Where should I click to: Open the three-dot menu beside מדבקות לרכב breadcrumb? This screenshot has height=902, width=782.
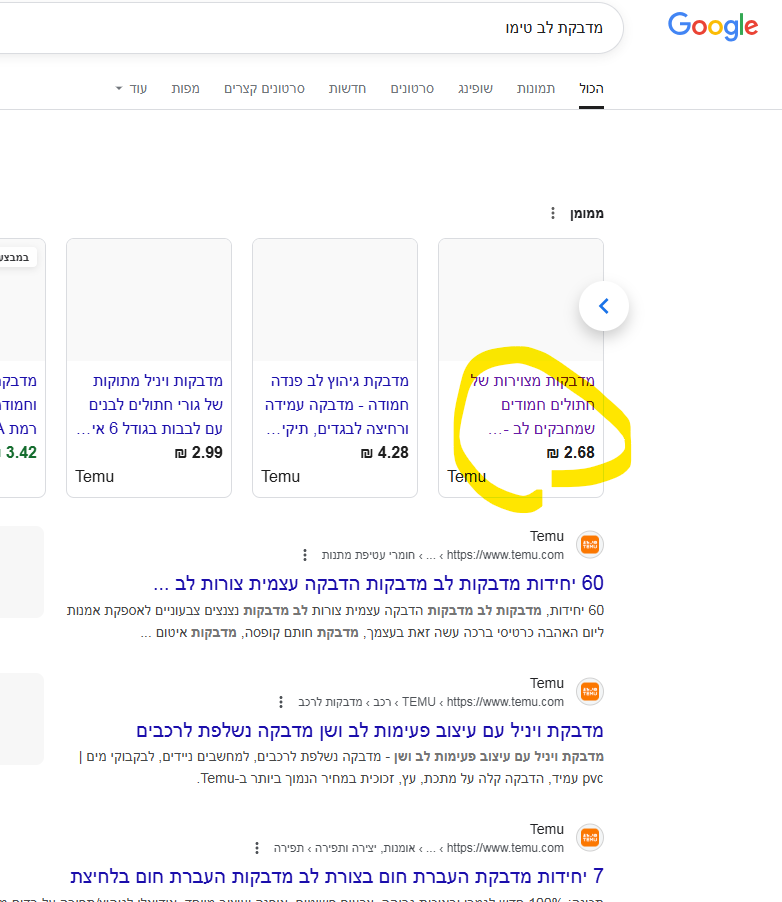click(281, 702)
